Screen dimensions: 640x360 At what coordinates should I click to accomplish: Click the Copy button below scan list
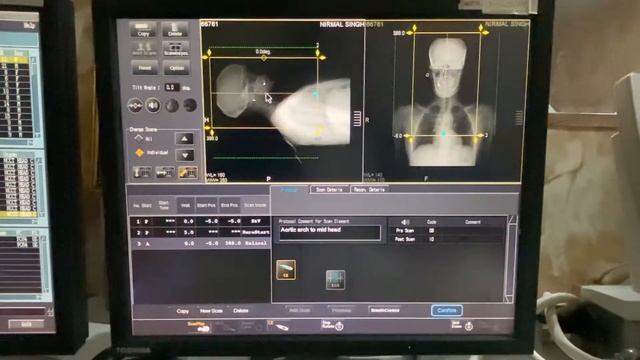(x=182, y=311)
